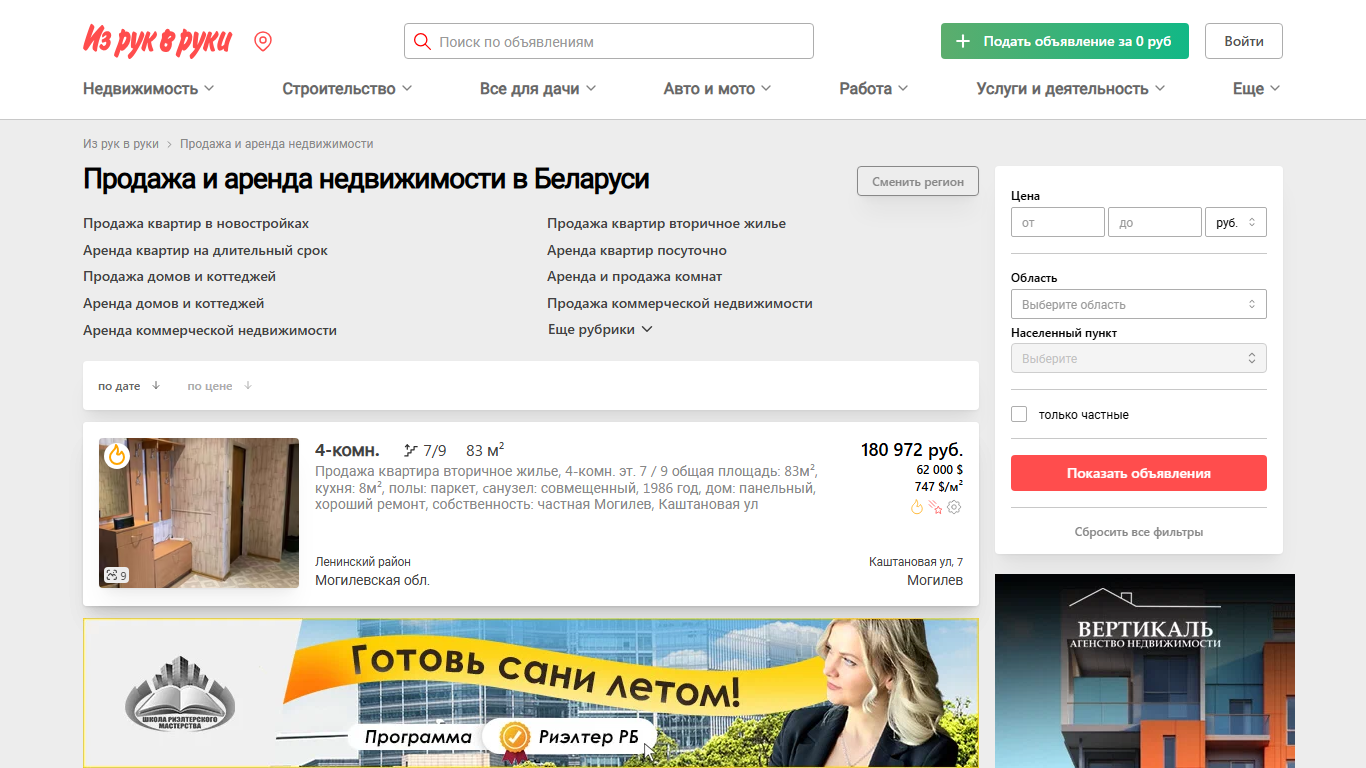Click the magnifier icon in search box
Viewport: 1366px width, 768px height.
422,41
